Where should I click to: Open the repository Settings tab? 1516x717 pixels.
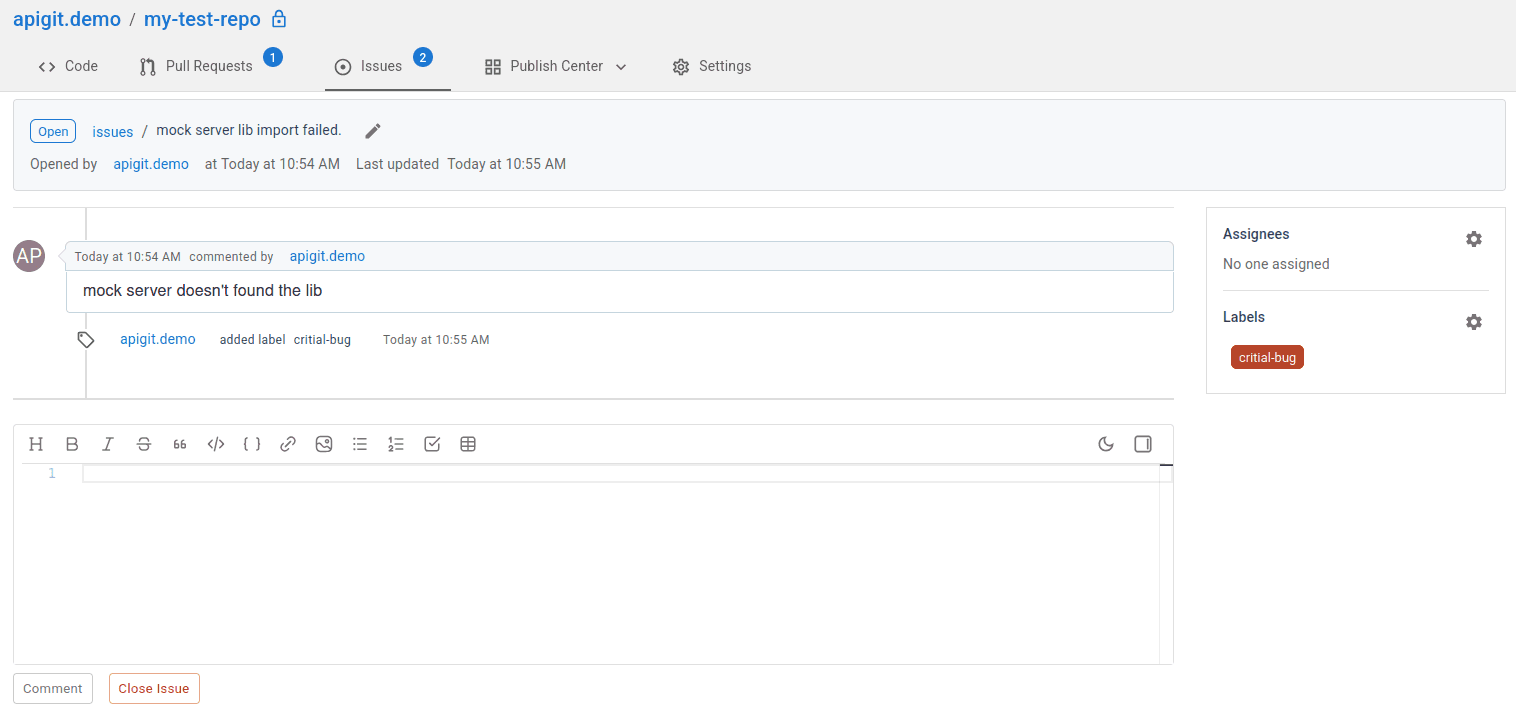(712, 66)
